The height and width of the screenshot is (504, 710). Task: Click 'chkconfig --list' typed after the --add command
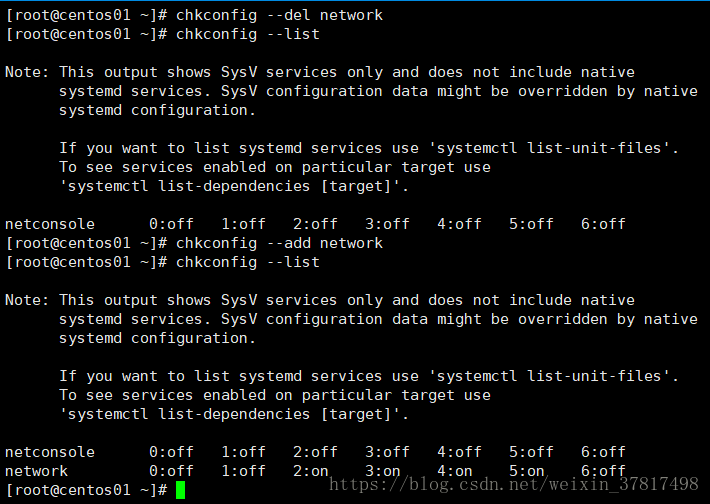248,262
